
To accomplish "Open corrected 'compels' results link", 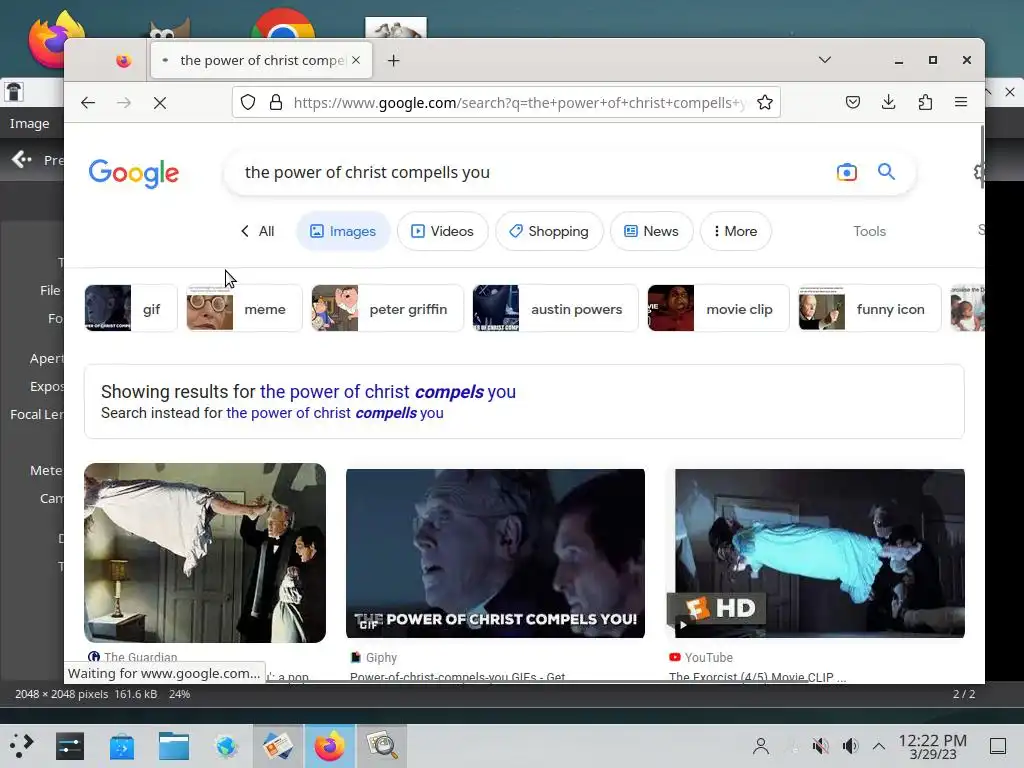I will click(x=388, y=392).
